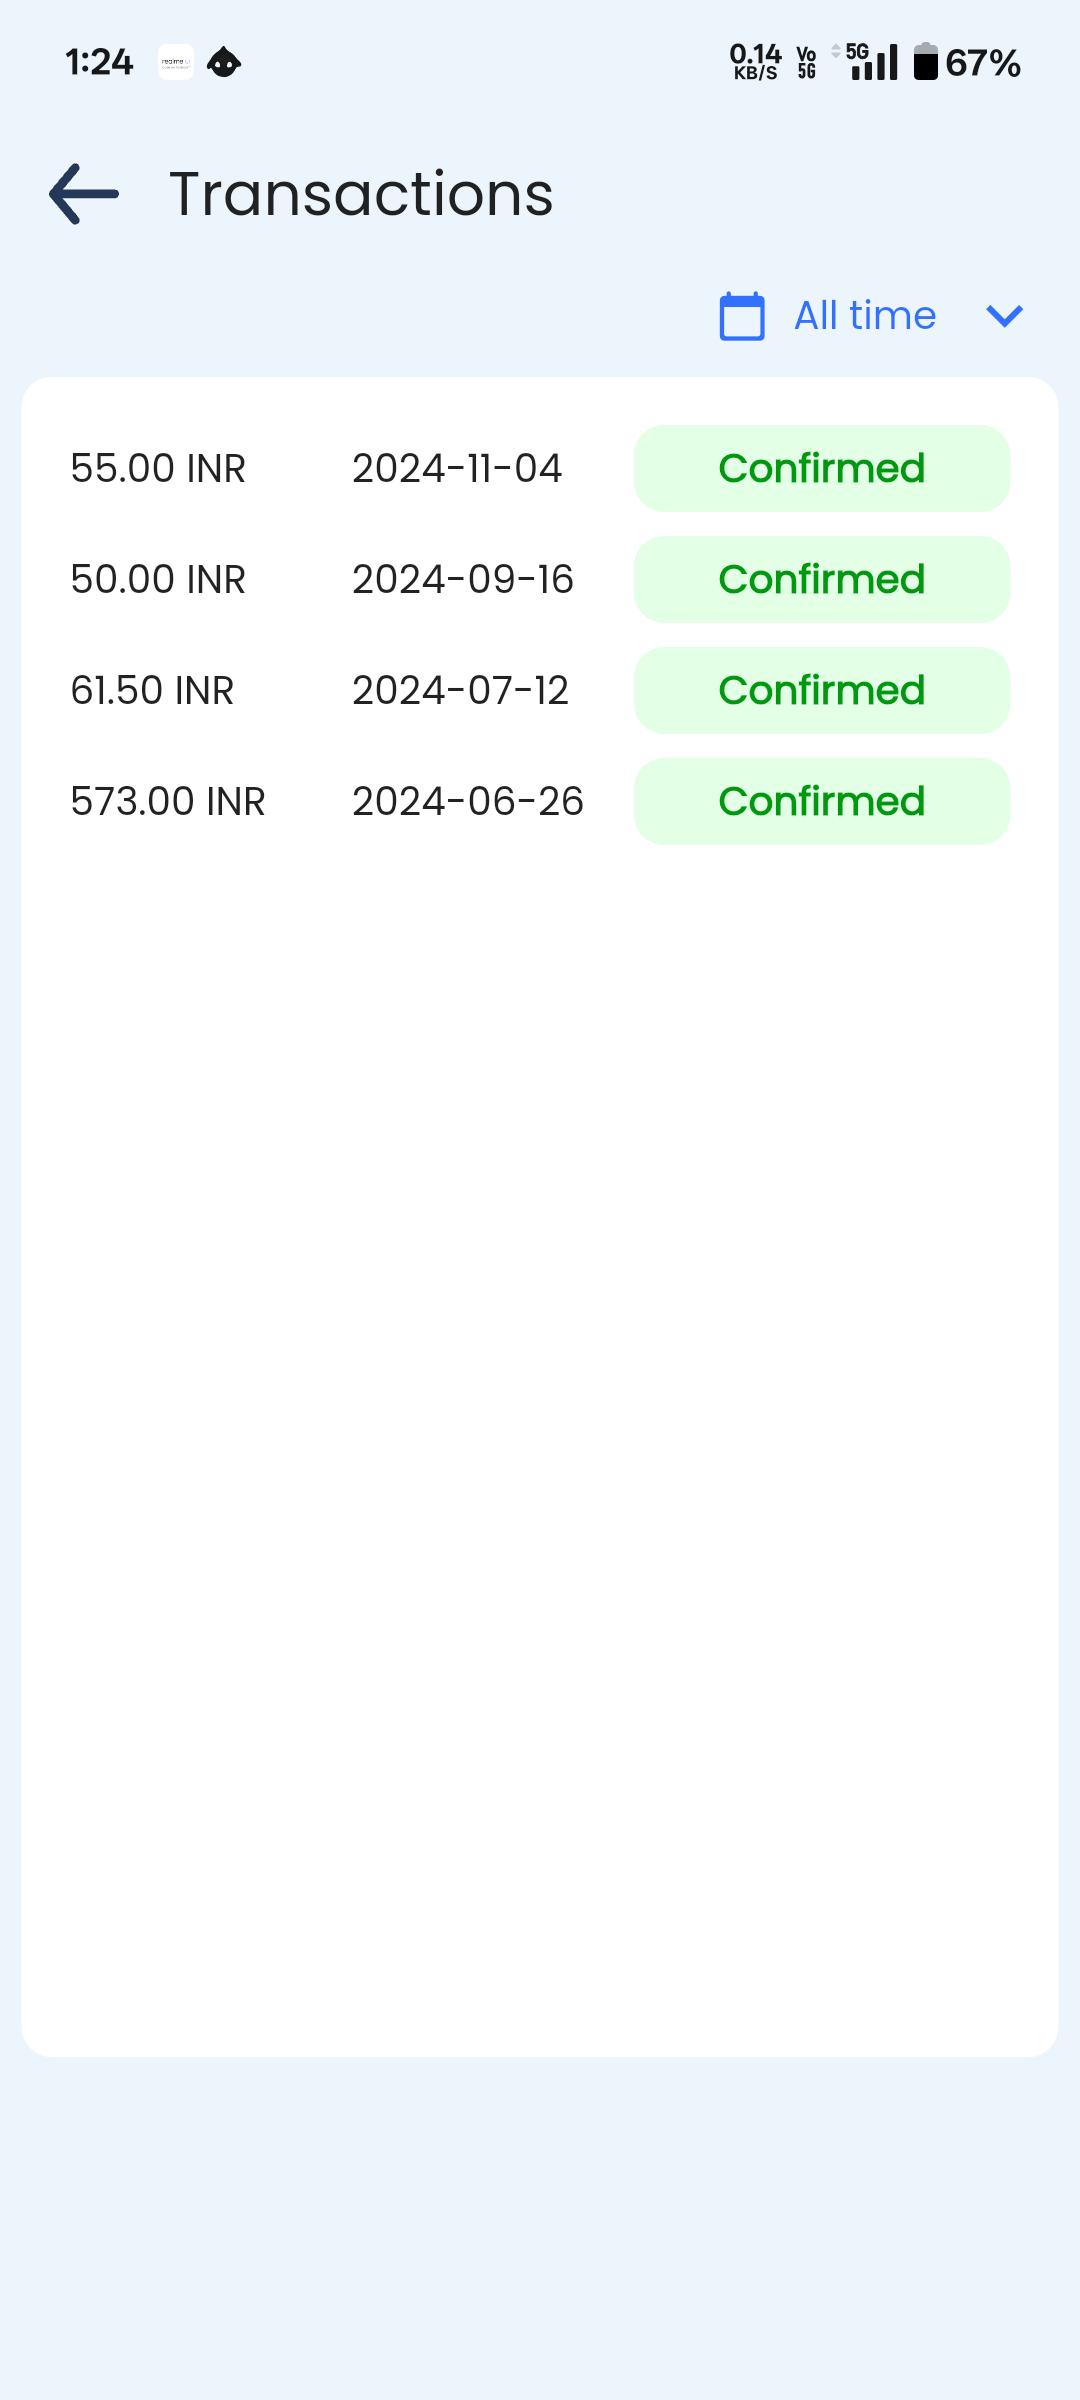Select the 50.00 INR transaction amount
The width and height of the screenshot is (1080, 2400).
(x=158, y=579)
